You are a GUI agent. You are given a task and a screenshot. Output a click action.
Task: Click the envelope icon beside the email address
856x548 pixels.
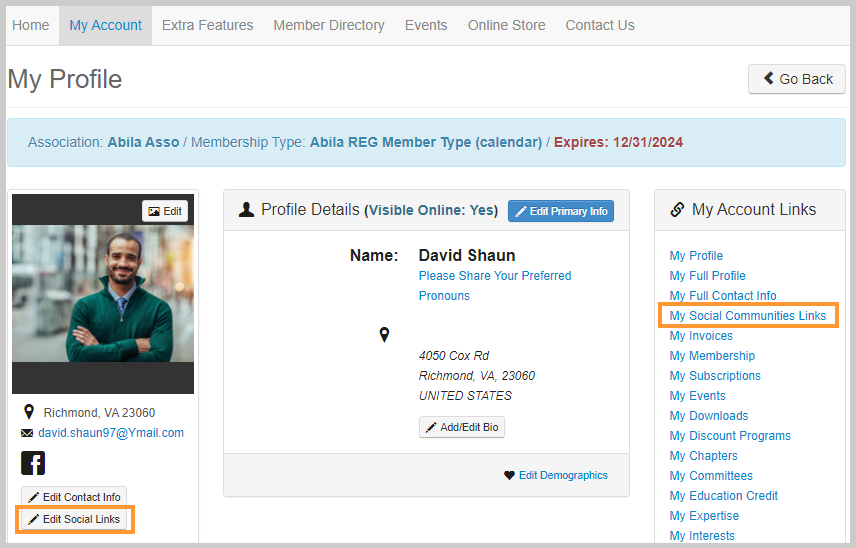click(27, 433)
